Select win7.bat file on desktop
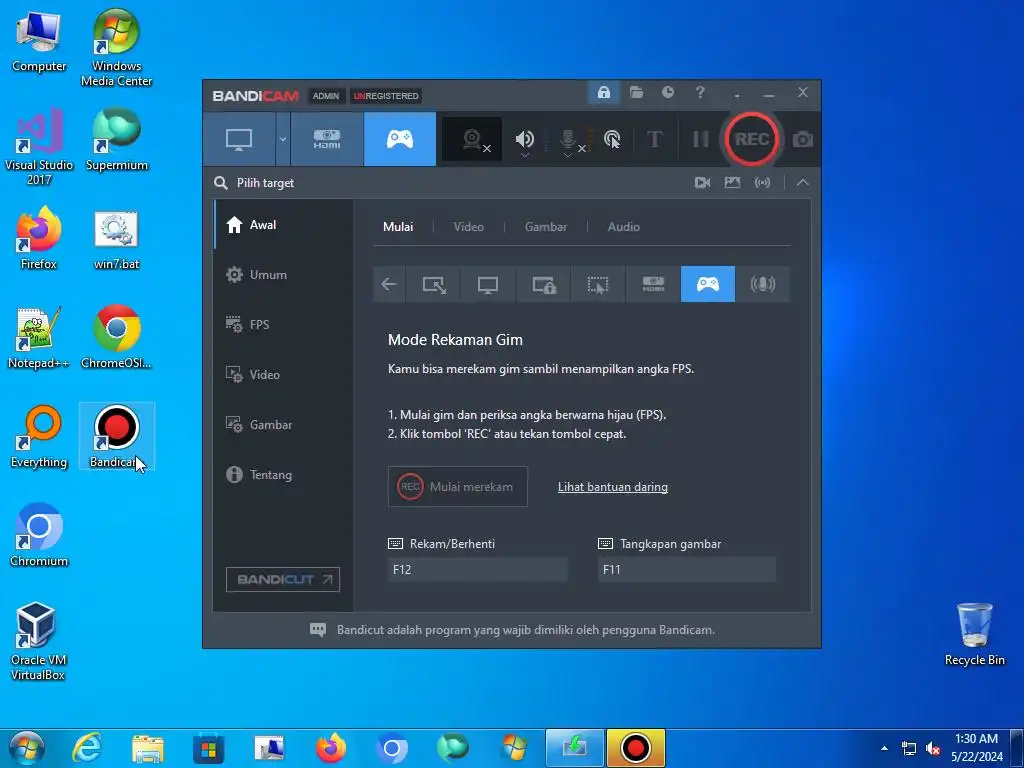 click(x=116, y=240)
